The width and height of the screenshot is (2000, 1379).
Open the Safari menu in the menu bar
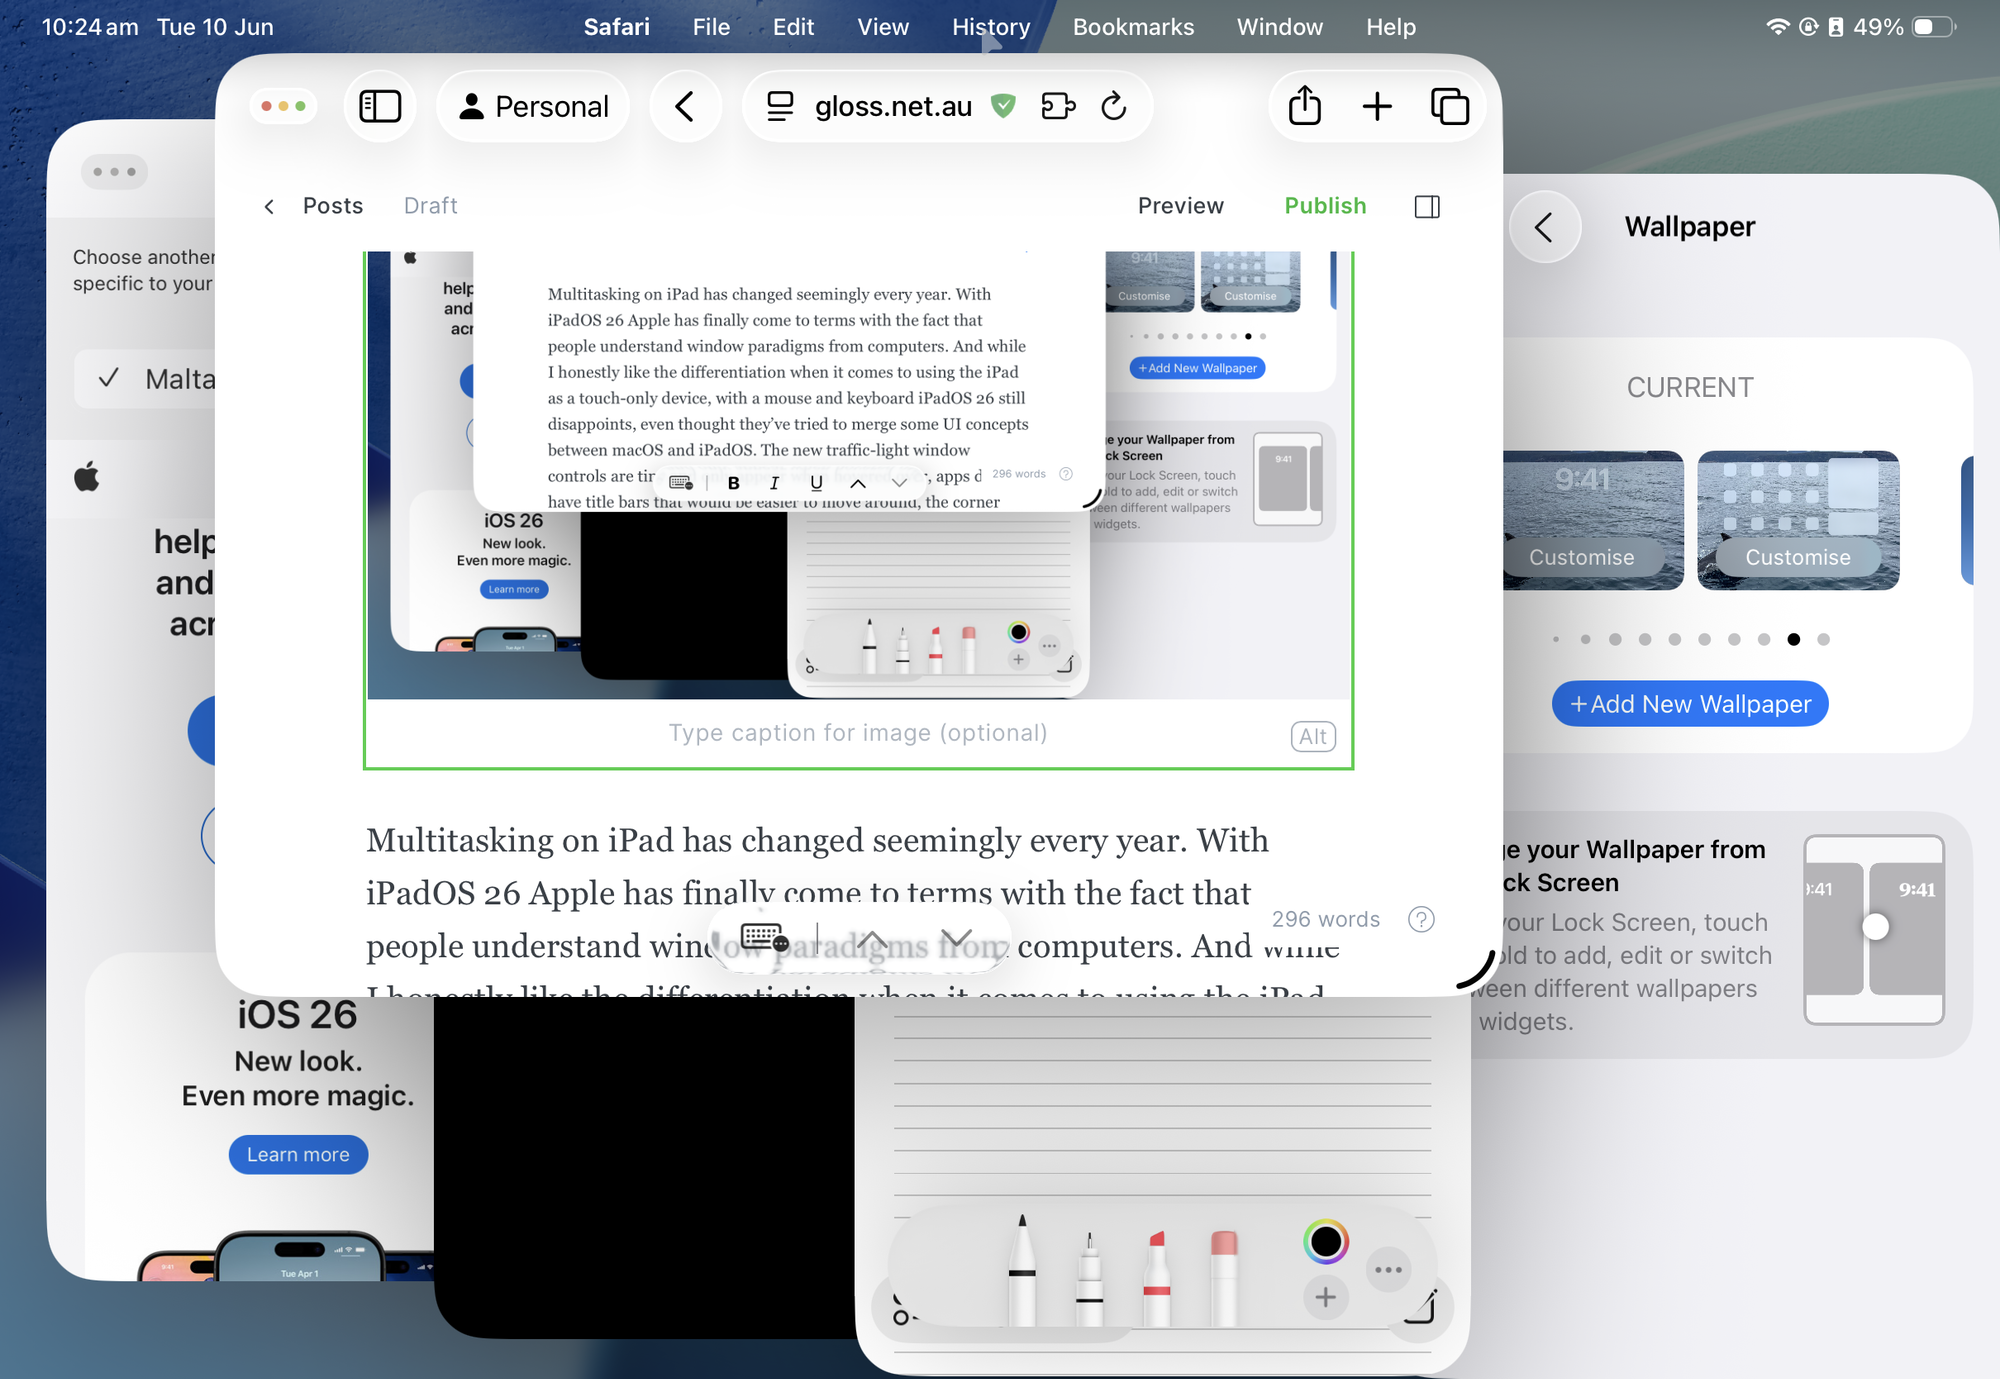617,27
